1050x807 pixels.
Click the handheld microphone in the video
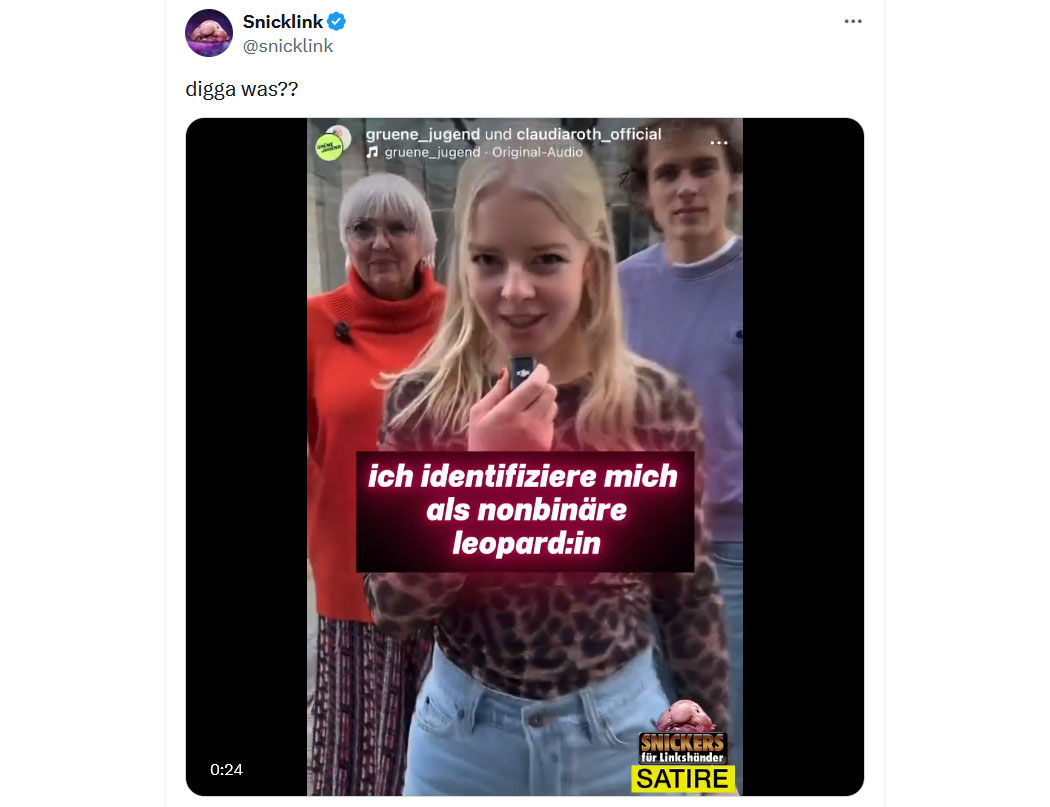pyautogui.click(x=522, y=372)
